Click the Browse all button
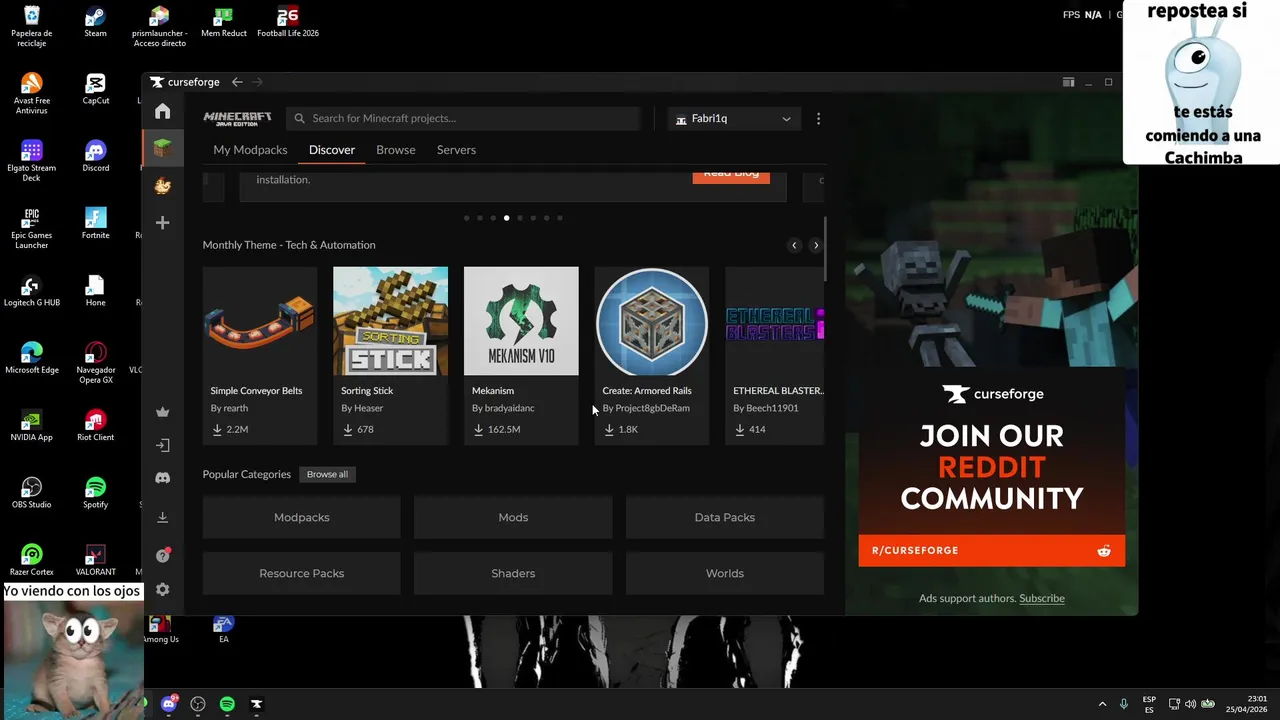Screen dimensions: 1280x720 point(327,474)
